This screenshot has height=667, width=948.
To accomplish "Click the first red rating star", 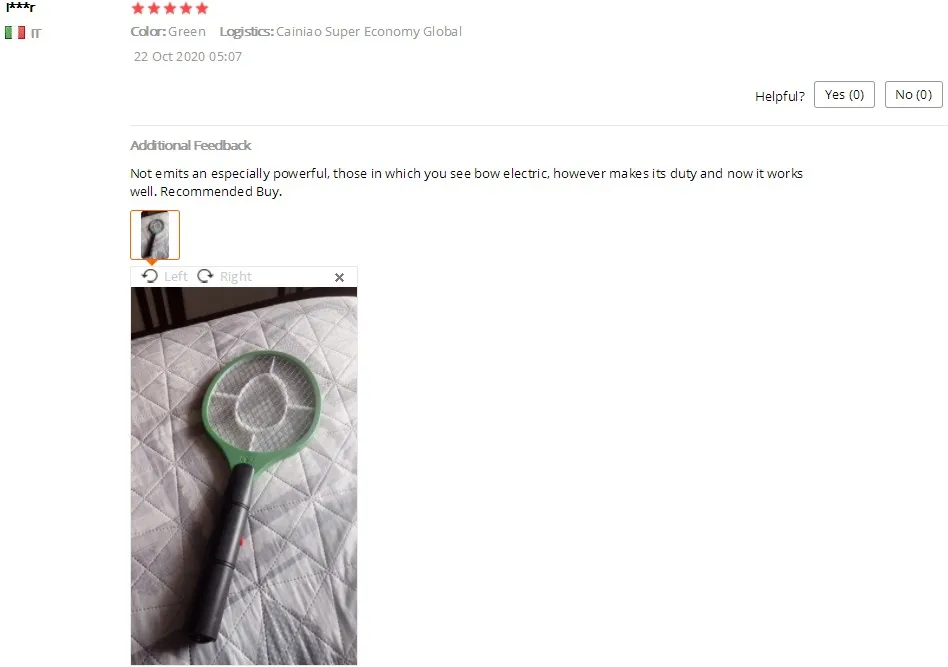I will pos(138,8).
